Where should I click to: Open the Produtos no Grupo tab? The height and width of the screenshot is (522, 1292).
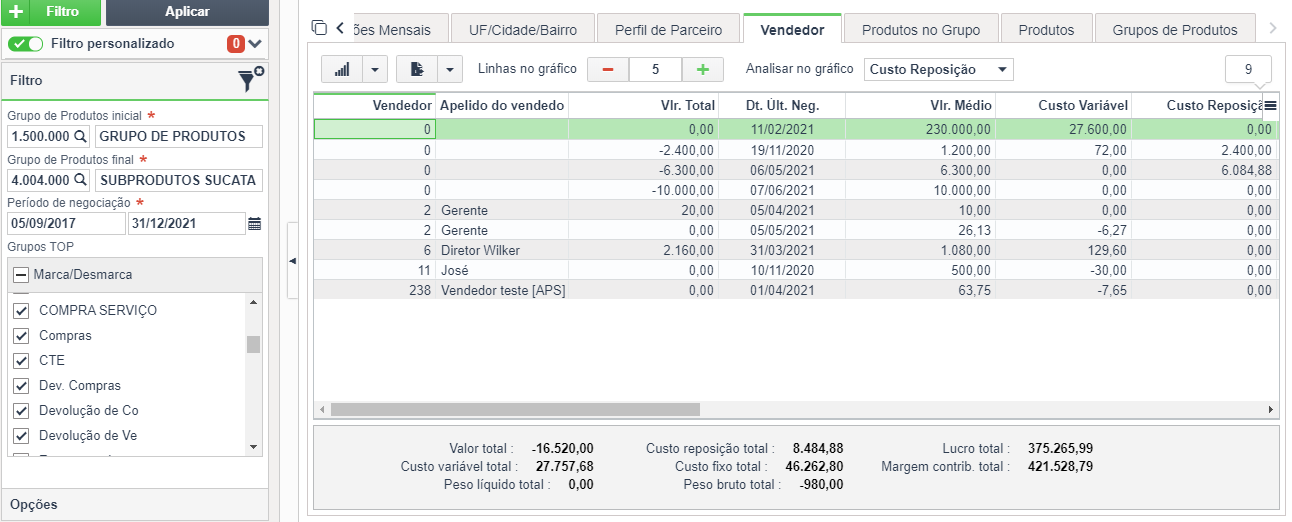tap(921, 30)
